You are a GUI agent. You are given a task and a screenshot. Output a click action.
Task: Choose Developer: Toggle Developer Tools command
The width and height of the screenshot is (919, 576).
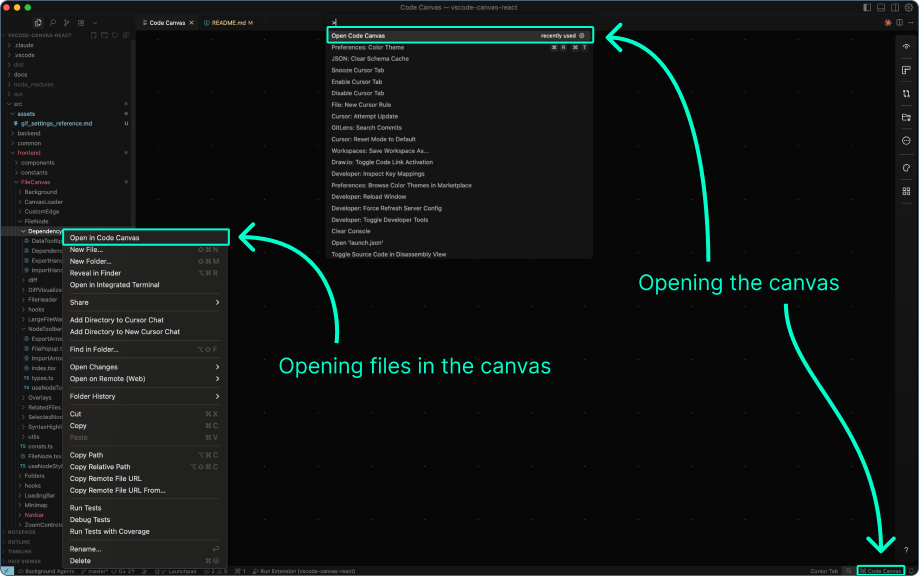click(460, 220)
